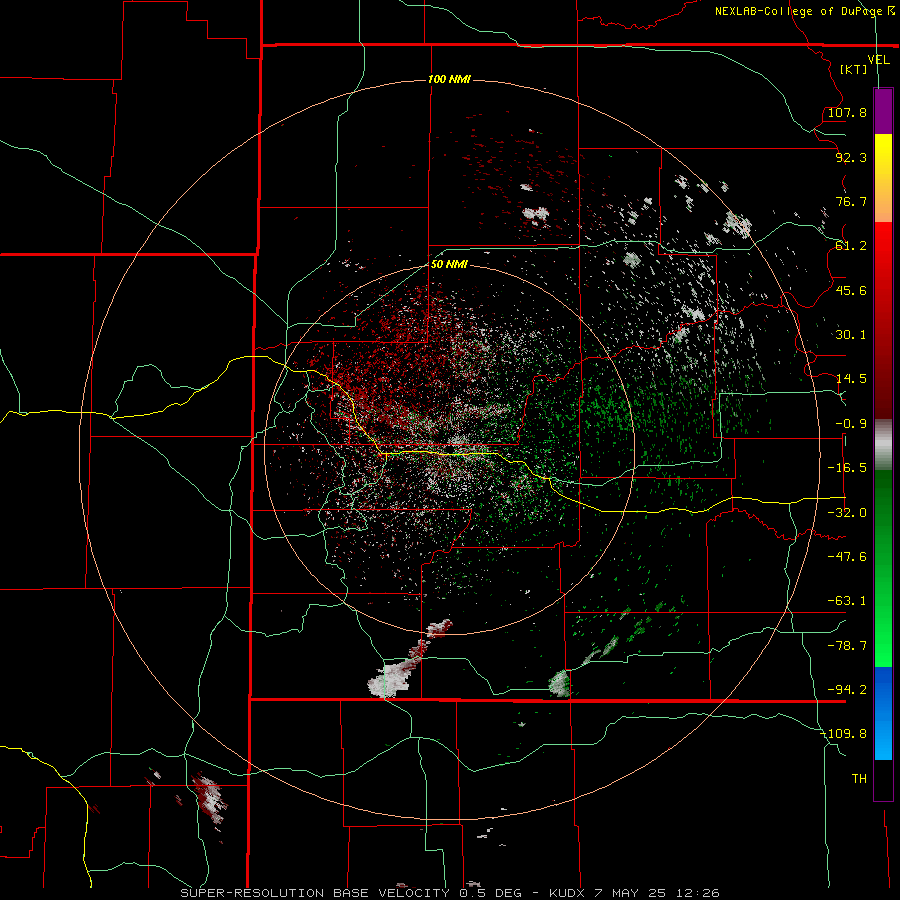Click the VEL legend title

click(878, 60)
